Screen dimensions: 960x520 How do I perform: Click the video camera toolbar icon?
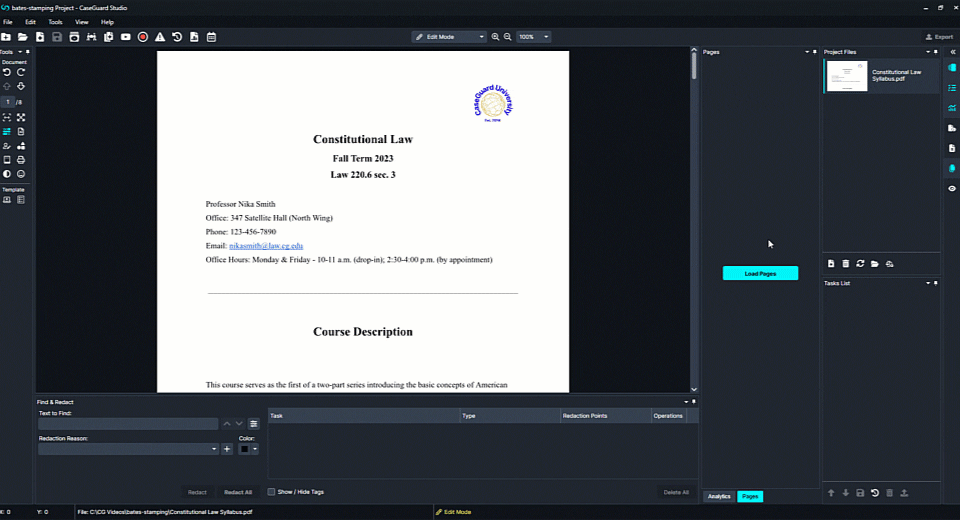click(126, 37)
